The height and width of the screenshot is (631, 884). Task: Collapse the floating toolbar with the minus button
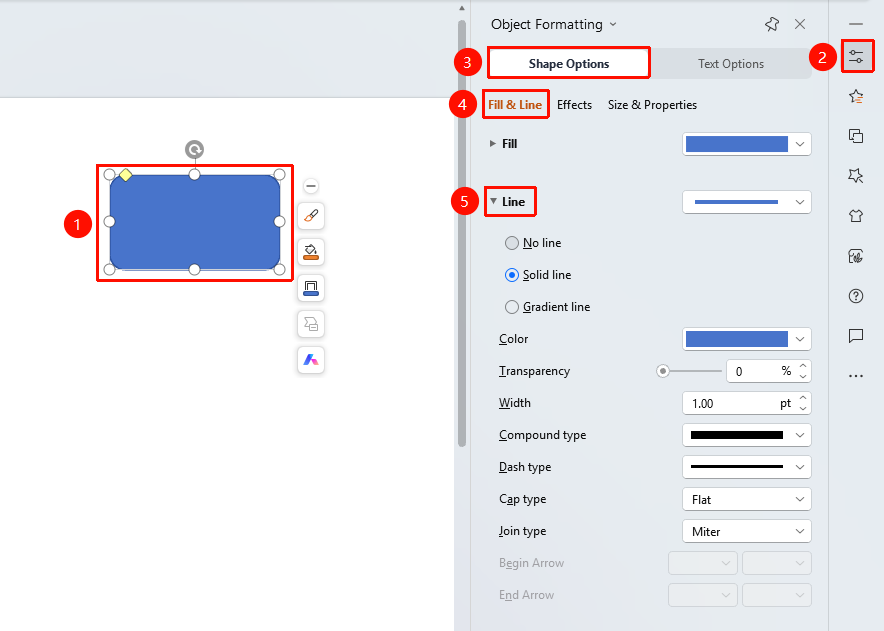(311, 186)
